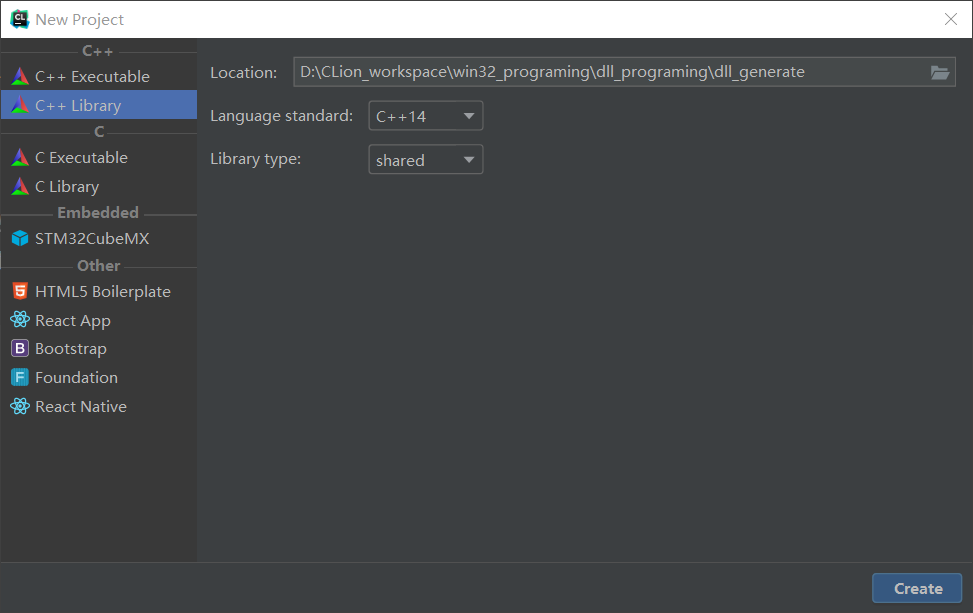This screenshot has width=973, height=613.
Task: Select the React App atom icon
Action: 19,320
